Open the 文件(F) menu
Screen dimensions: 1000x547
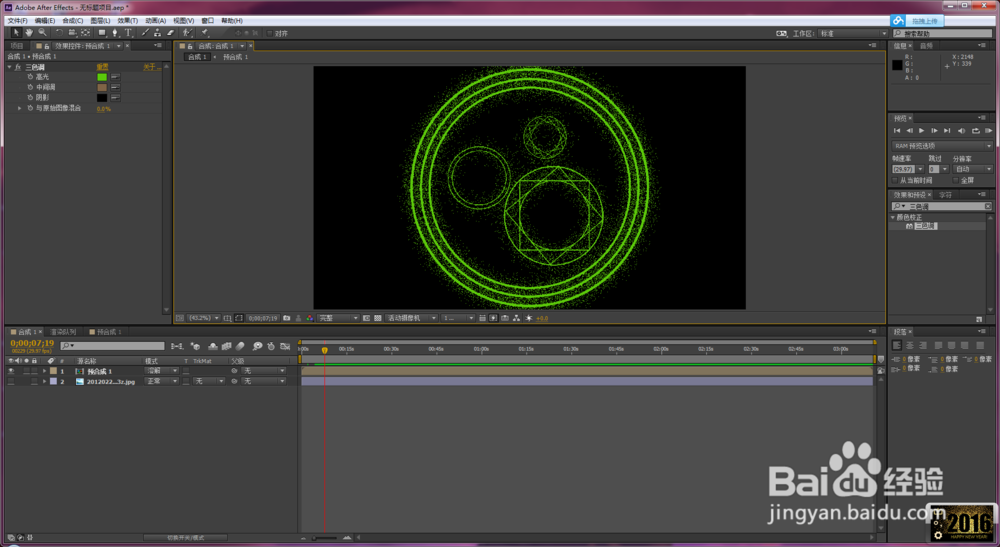click(x=17, y=20)
